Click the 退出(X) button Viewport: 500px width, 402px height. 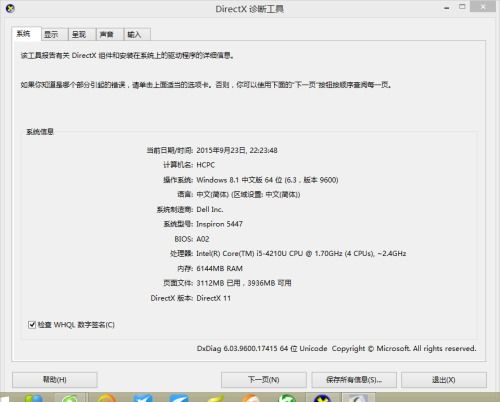coord(444,380)
